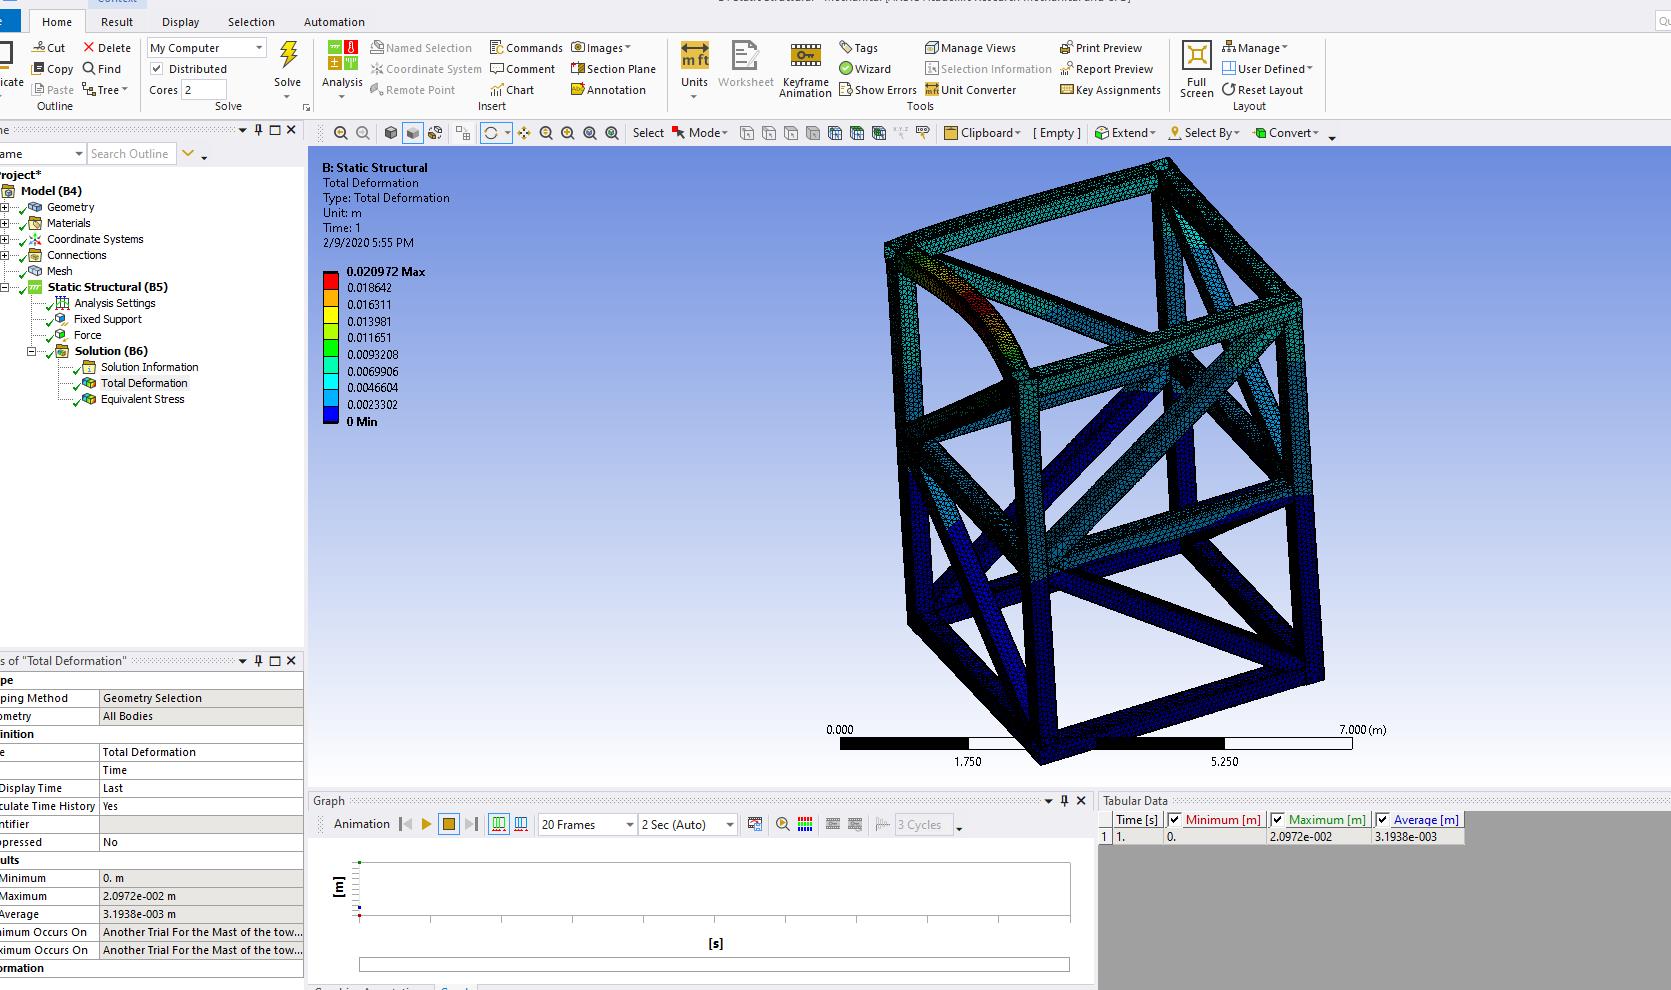Click the Search Outline field
This screenshot has height=990, width=1671.
[130, 154]
